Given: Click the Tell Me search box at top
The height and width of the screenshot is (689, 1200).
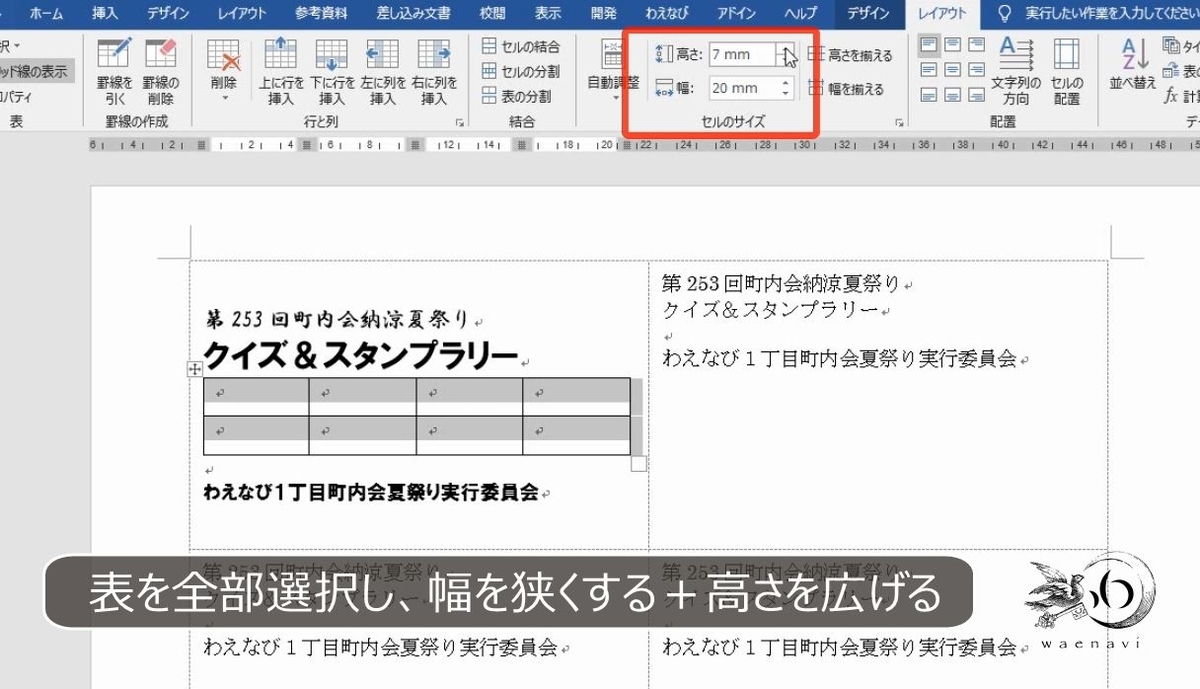Looking at the screenshot, I should pyautogui.click(x=1090, y=14).
